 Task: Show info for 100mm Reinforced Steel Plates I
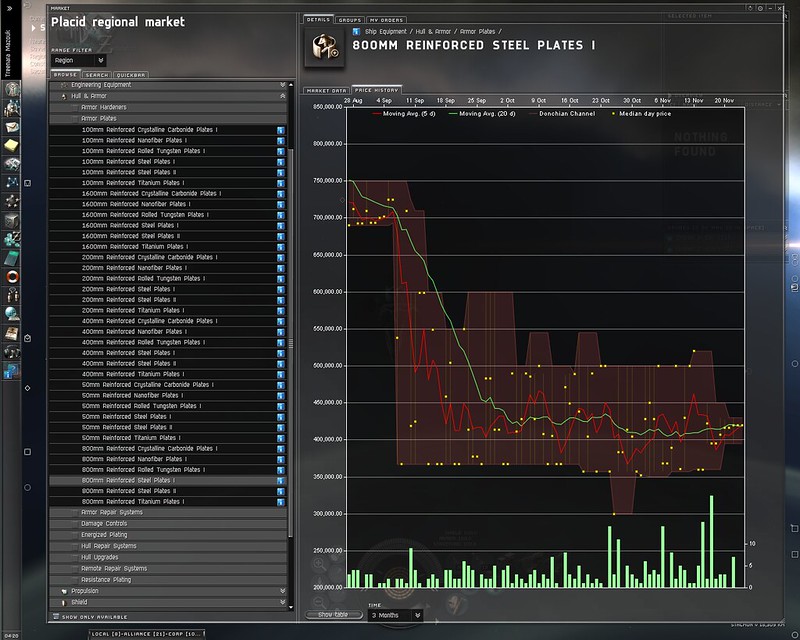[x=281, y=162]
